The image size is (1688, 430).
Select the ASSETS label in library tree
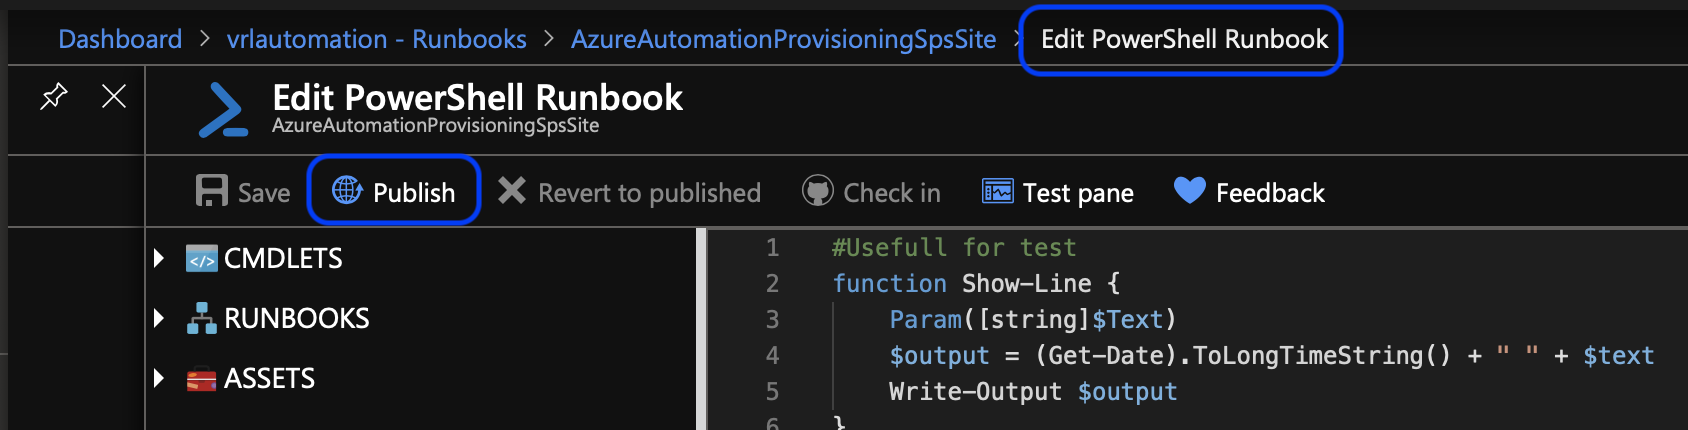point(269,379)
